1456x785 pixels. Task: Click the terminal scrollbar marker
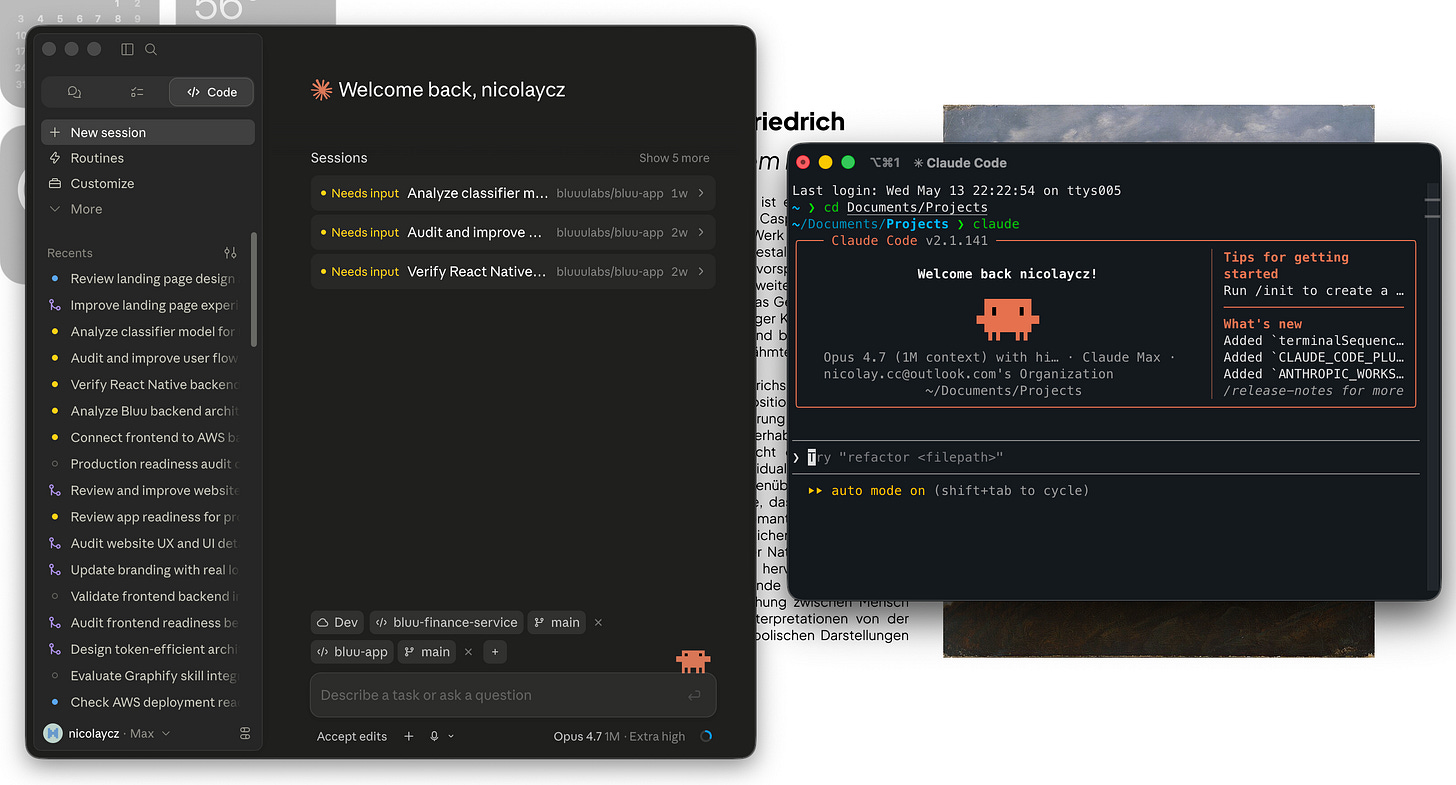coord(1432,207)
